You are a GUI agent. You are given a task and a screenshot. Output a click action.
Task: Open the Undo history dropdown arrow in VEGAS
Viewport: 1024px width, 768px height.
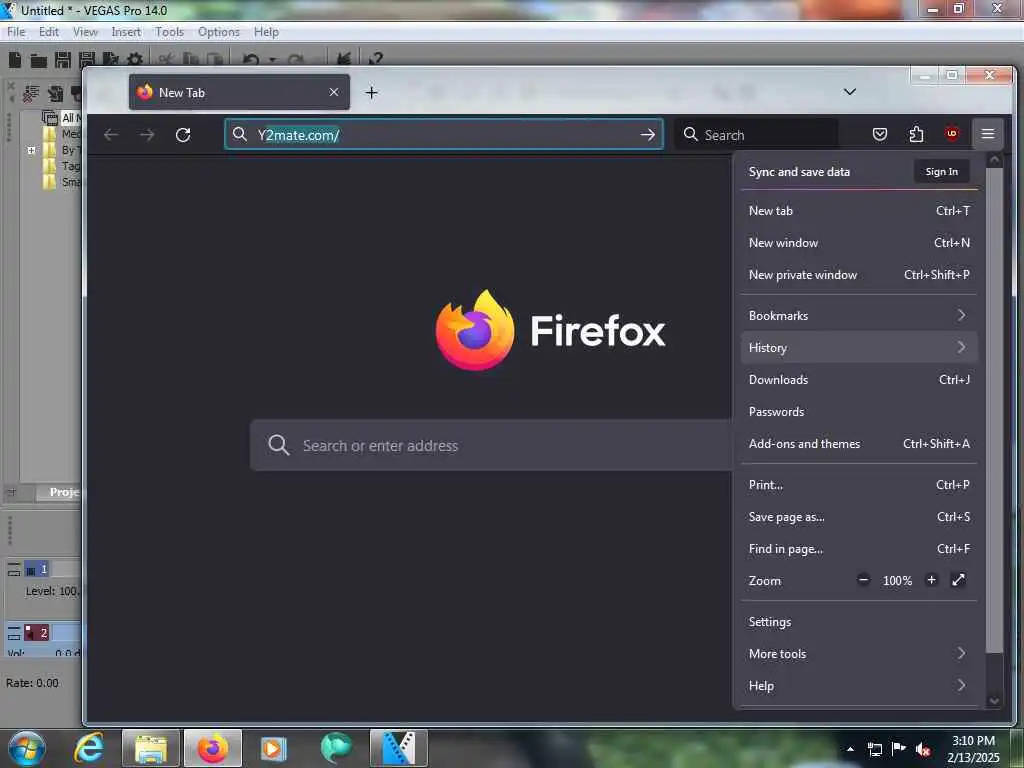(272, 61)
